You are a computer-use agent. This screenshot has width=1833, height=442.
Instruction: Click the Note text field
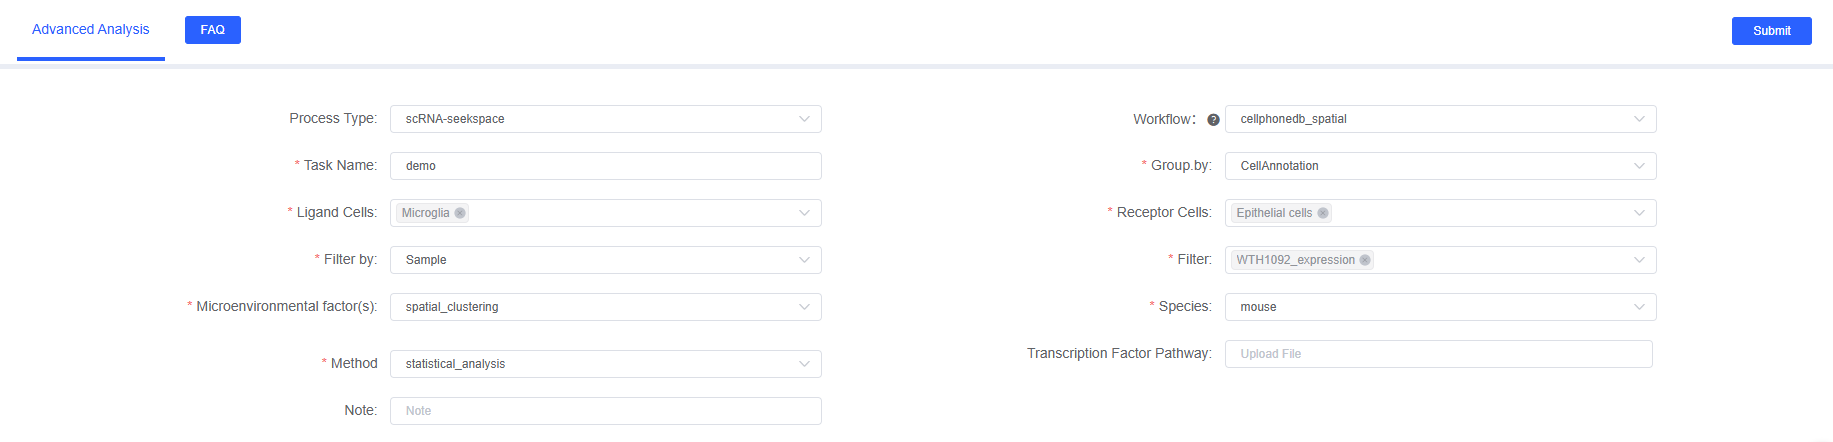click(x=605, y=411)
